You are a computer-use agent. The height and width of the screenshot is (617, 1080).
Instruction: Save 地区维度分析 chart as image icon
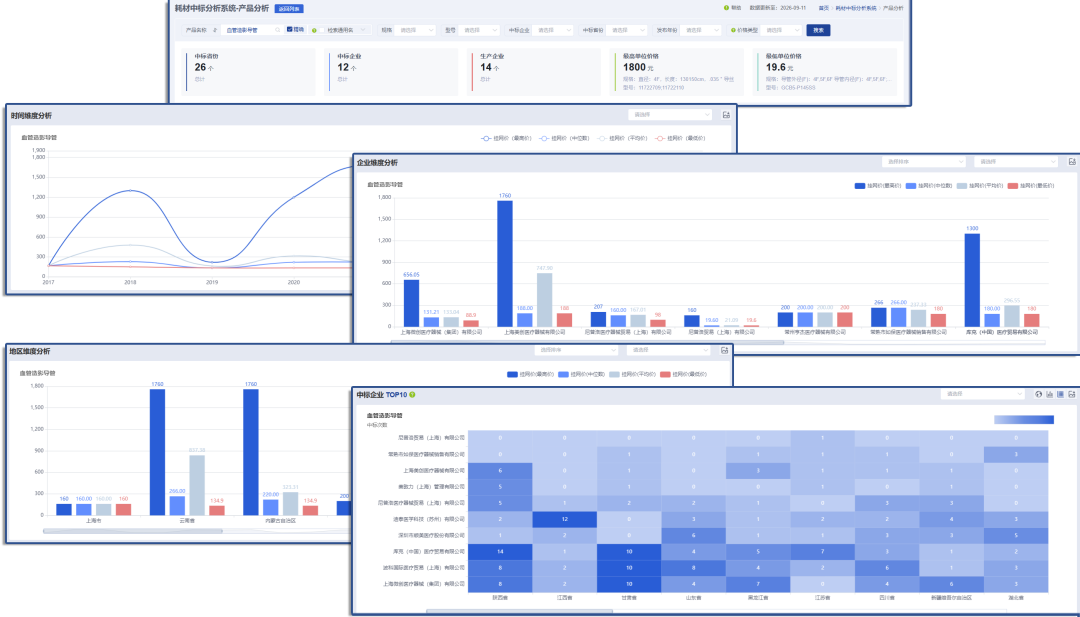[724, 351]
